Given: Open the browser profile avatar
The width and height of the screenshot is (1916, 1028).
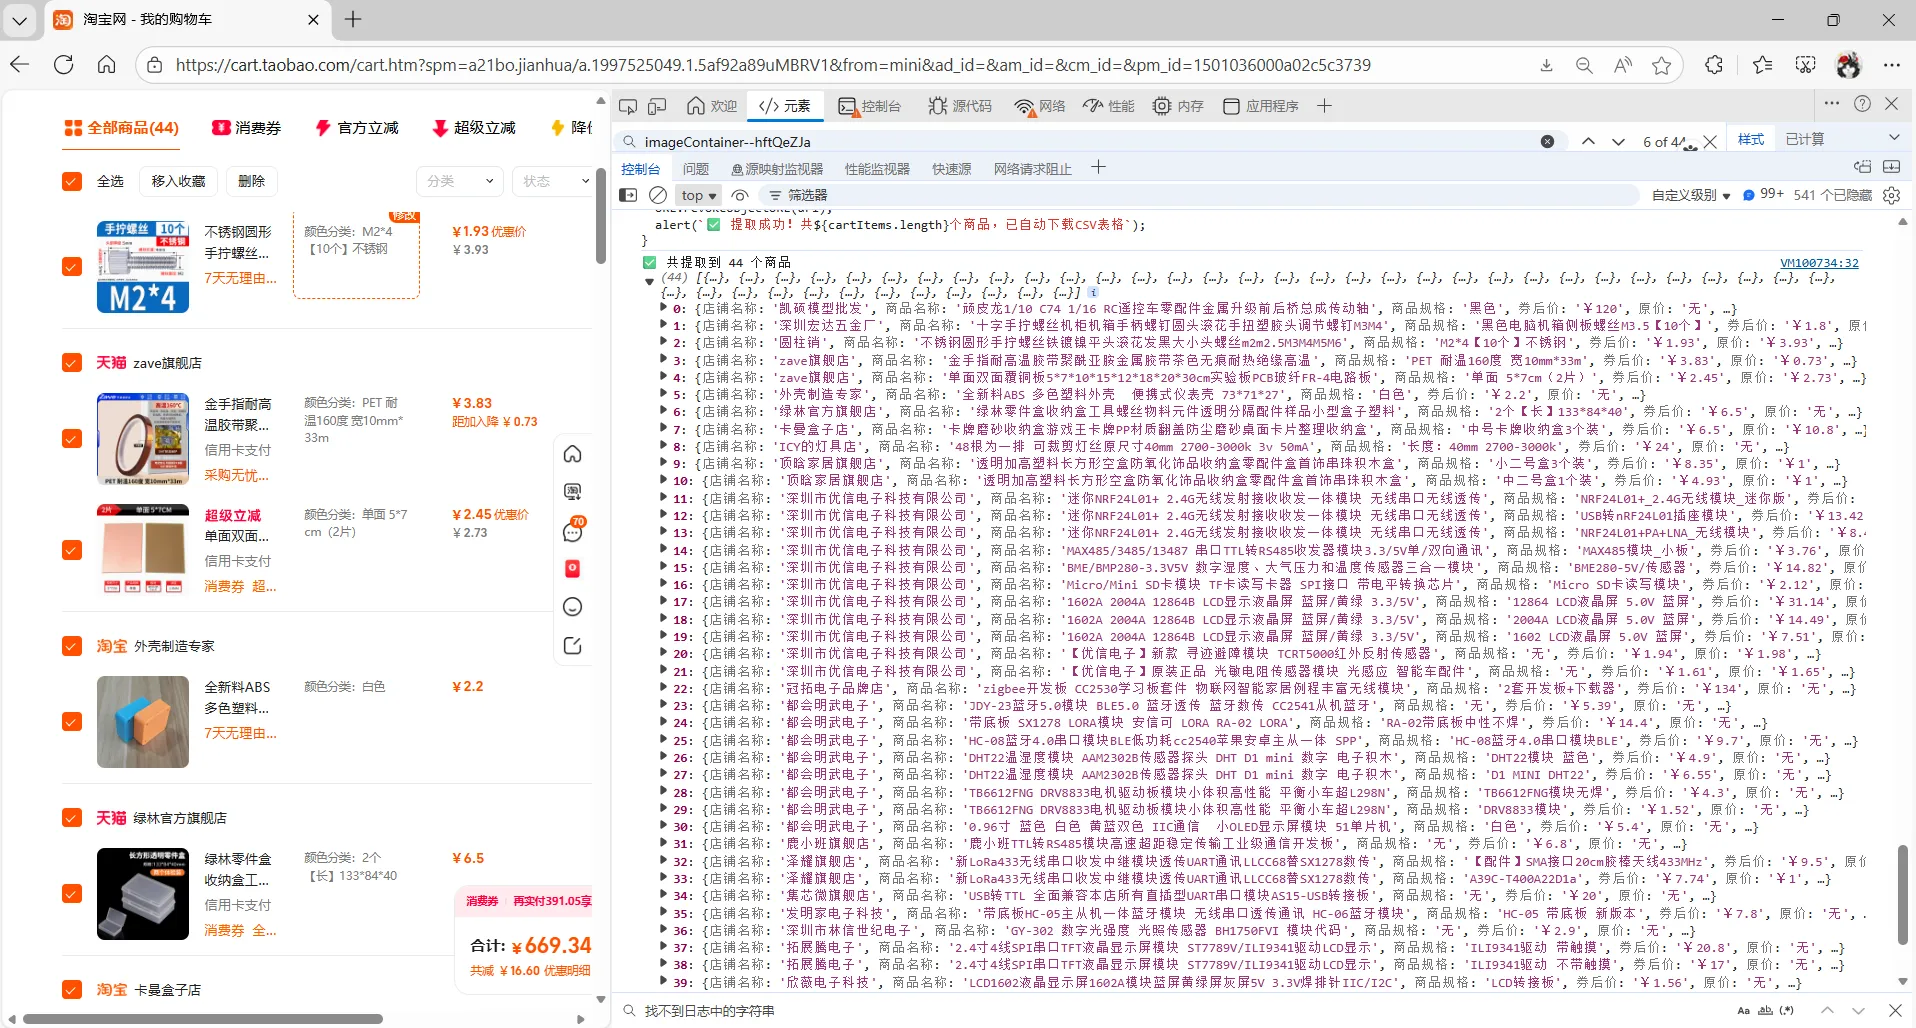Looking at the screenshot, I should 1848,65.
